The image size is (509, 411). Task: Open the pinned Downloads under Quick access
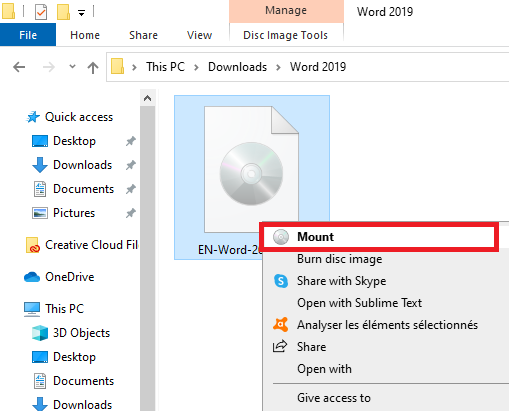click(82, 165)
